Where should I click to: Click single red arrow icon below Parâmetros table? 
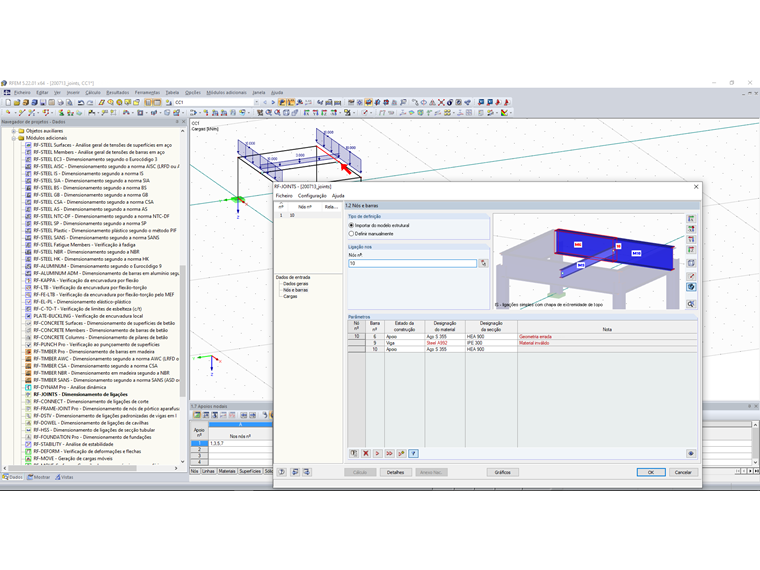[378, 454]
